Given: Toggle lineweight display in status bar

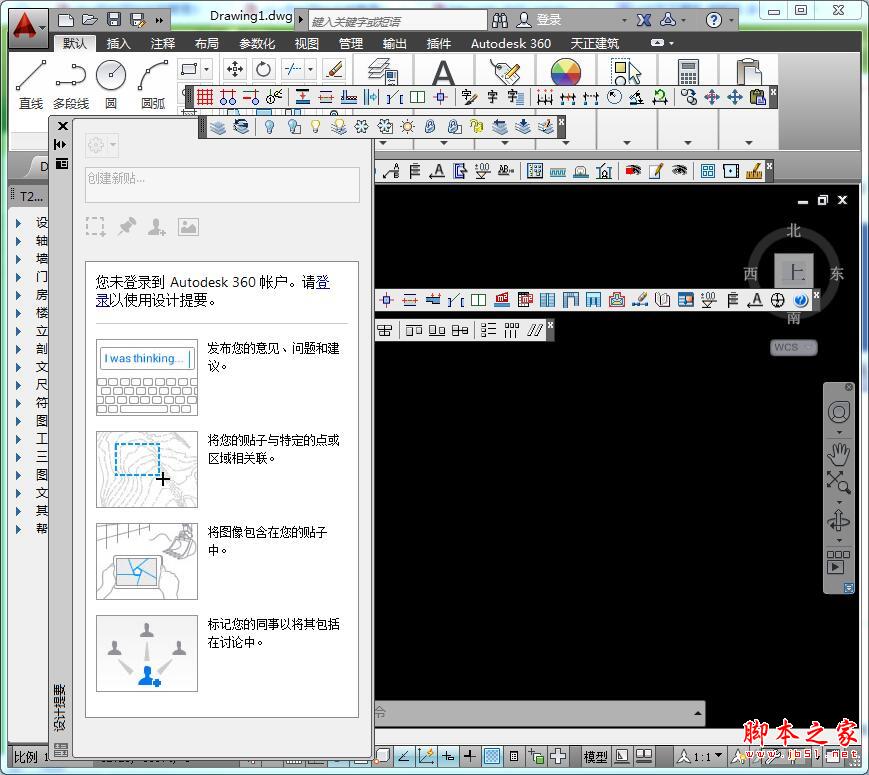Looking at the screenshot, I should point(469,756).
